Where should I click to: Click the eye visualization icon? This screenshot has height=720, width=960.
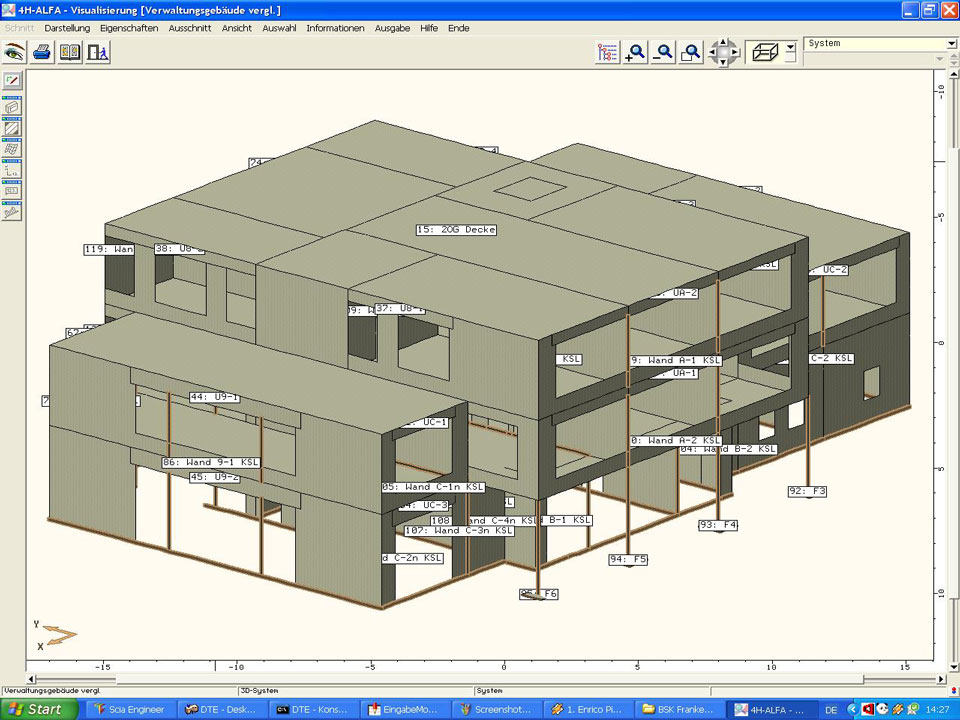coord(14,52)
